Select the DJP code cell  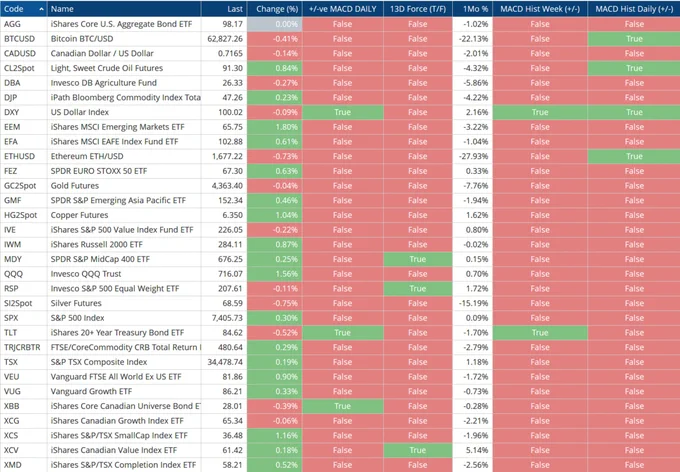coord(24,98)
